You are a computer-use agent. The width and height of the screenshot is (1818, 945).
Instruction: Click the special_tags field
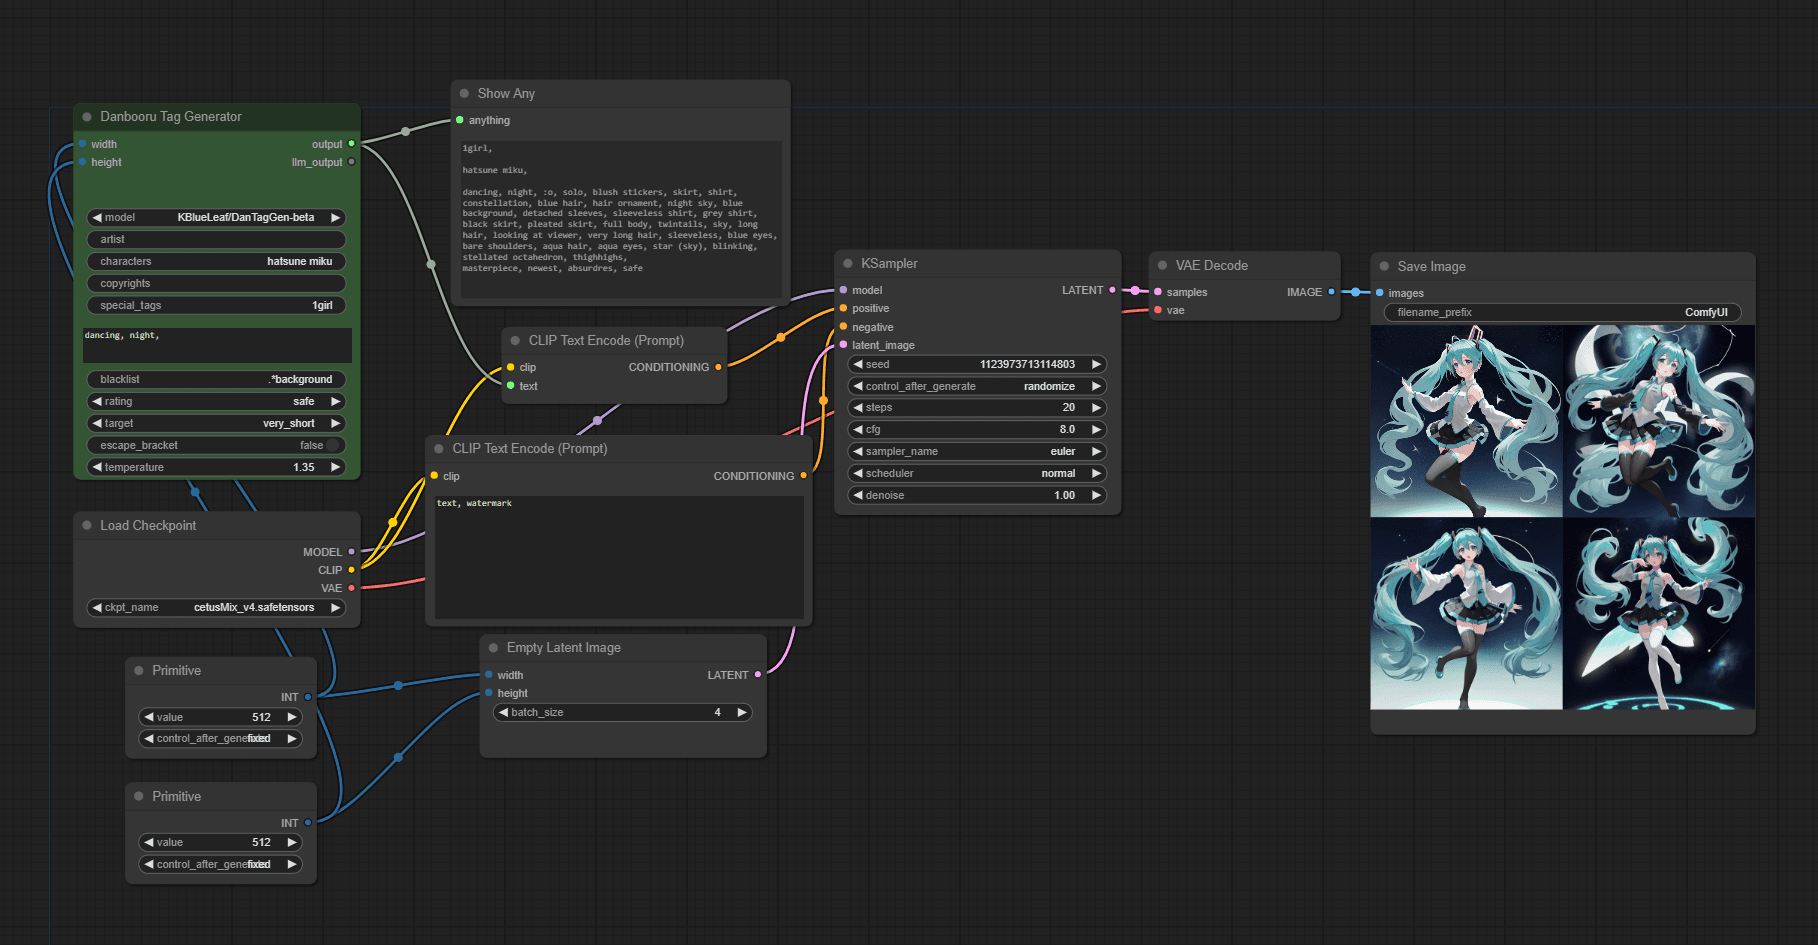[x=216, y=305]
